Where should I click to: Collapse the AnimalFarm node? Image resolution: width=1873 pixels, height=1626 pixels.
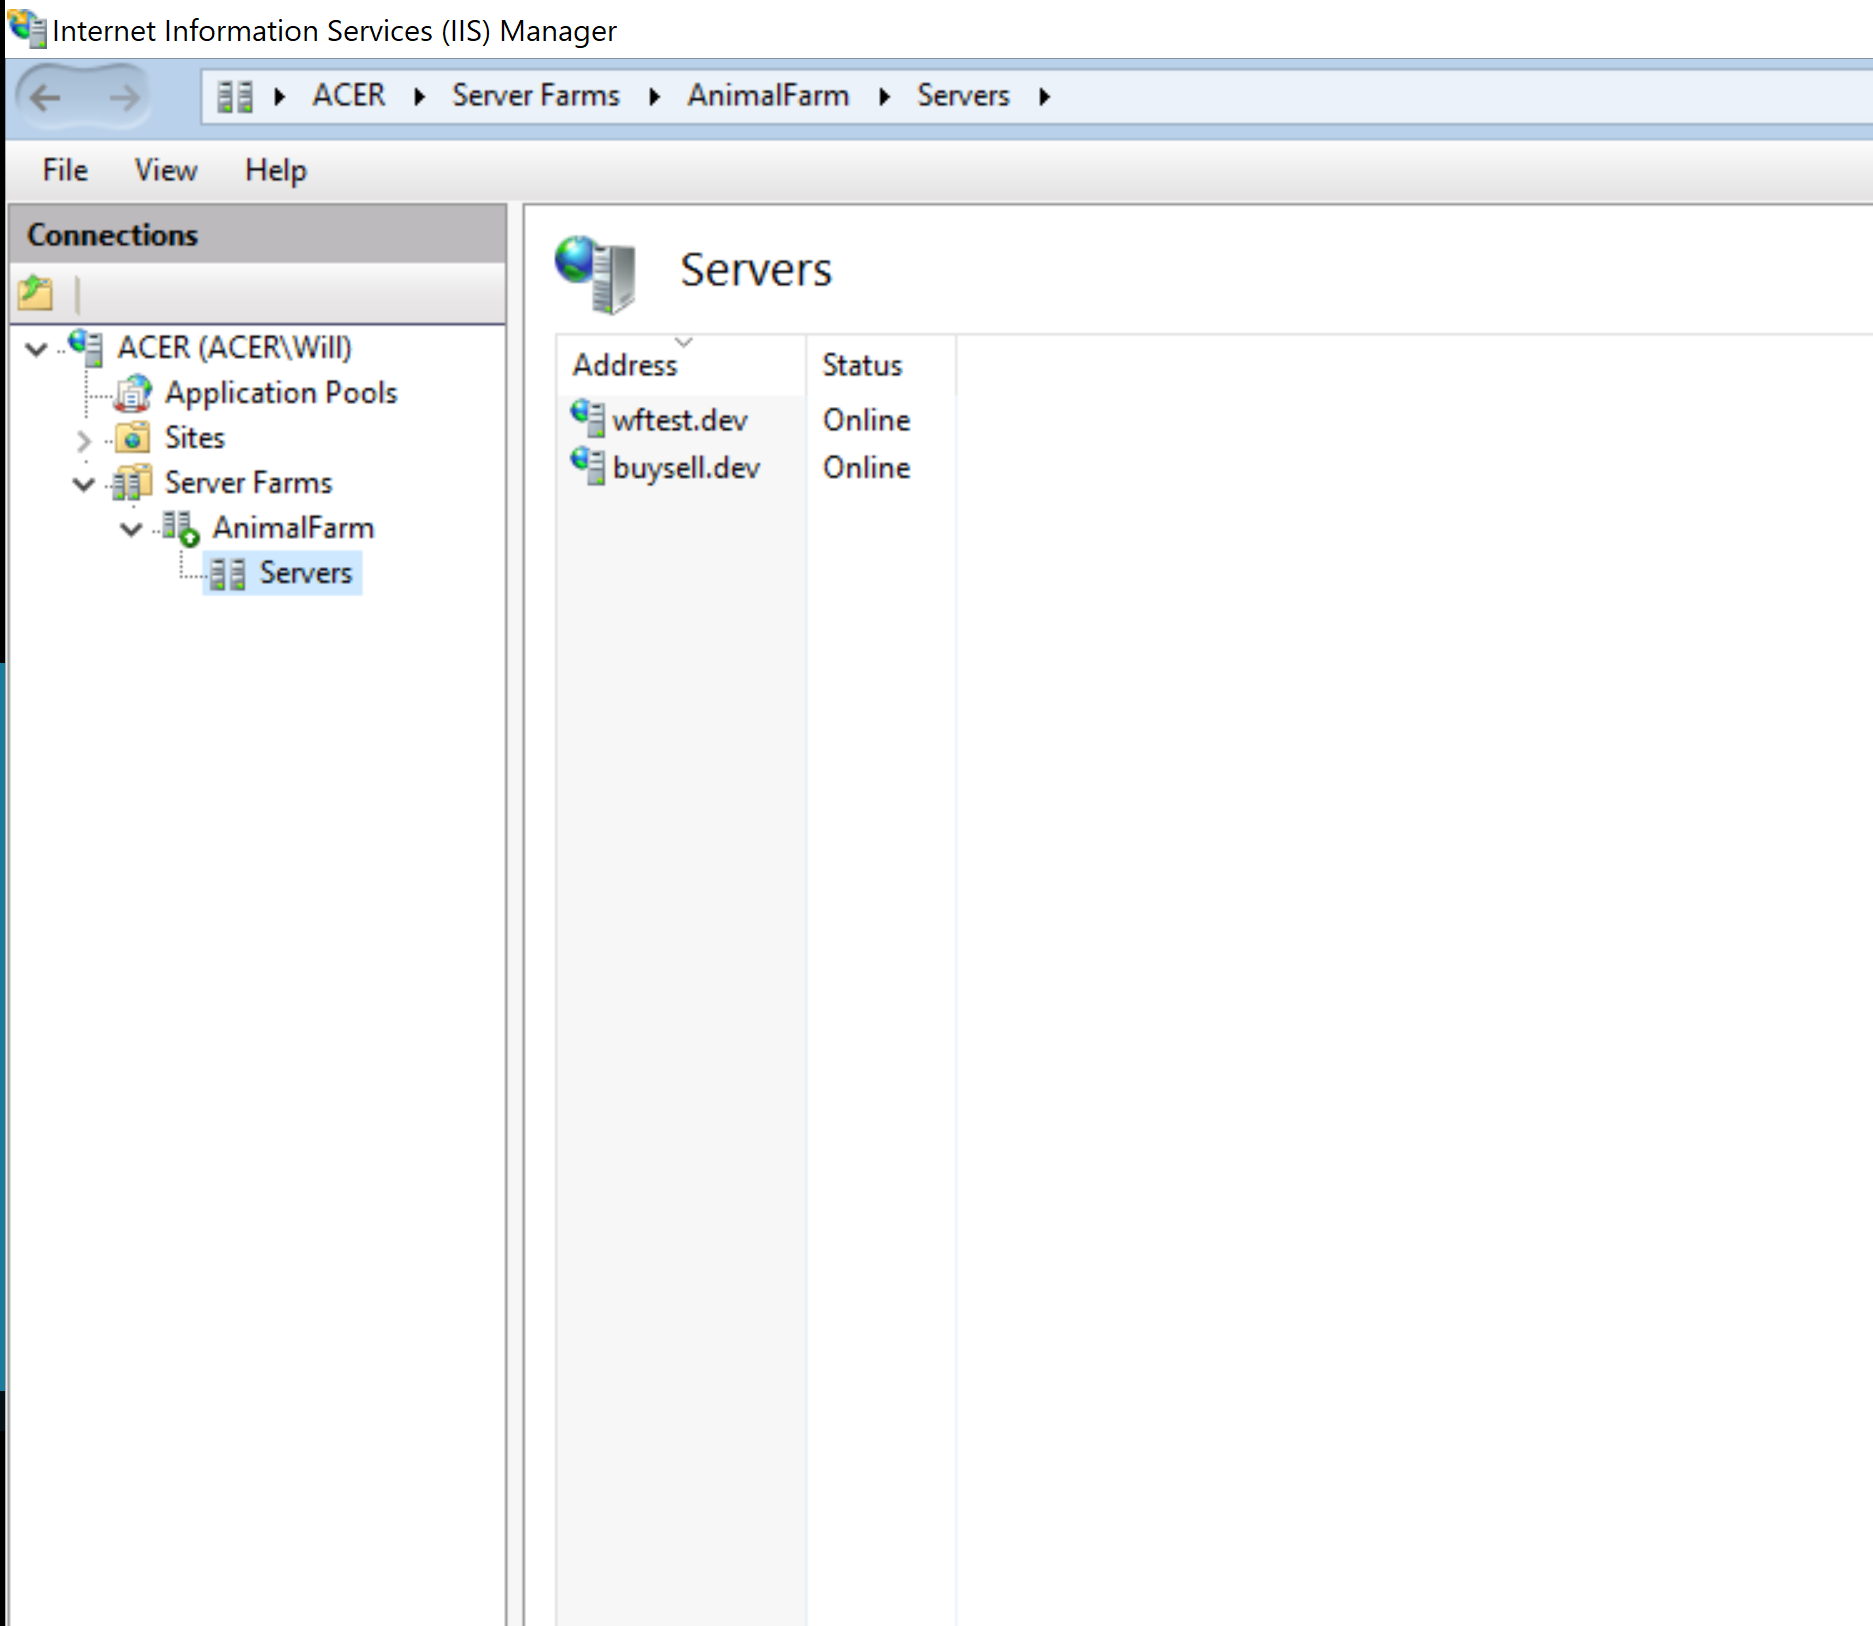pyautogui.click(x=130, y=529)
